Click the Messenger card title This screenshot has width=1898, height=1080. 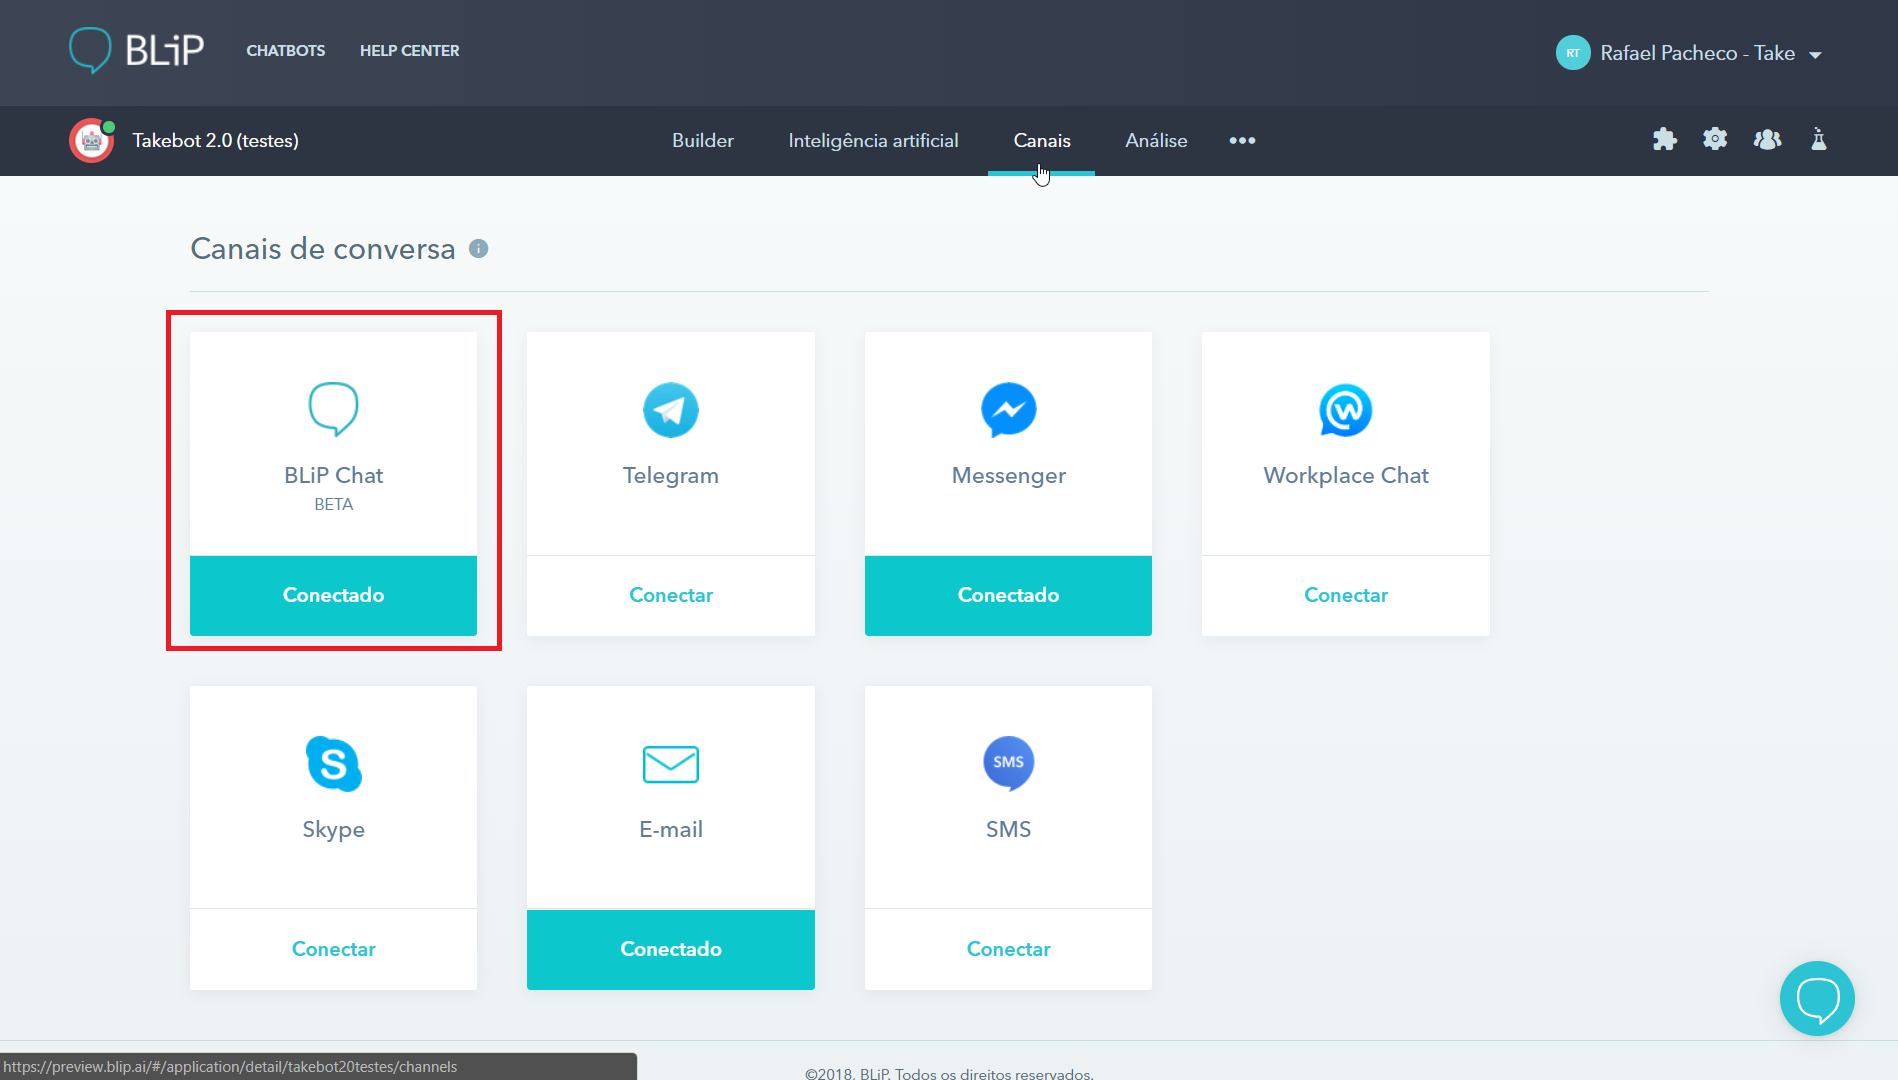pos(1008,476)
